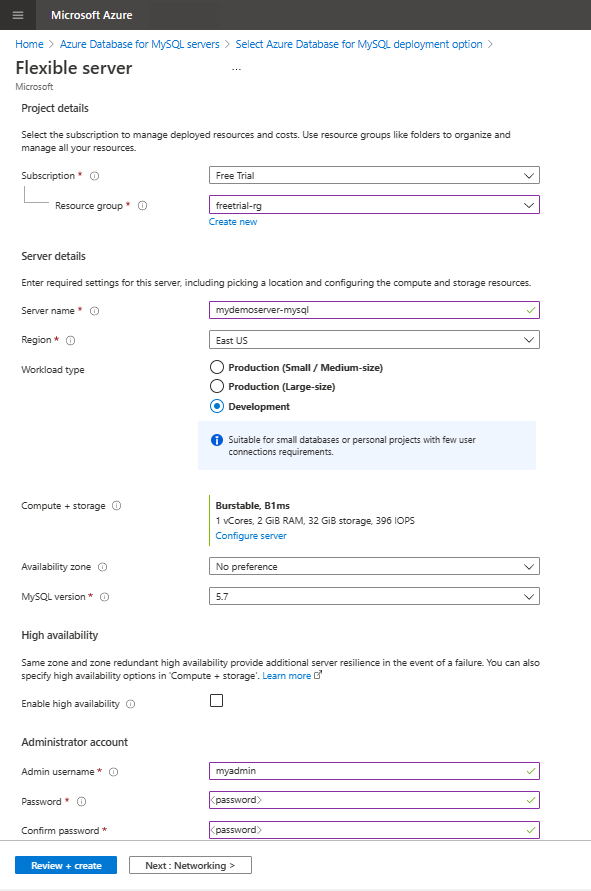Screen dimensions: 591x891
Task: Open the MySQL version dropdown
Action: tap(374, 595)
